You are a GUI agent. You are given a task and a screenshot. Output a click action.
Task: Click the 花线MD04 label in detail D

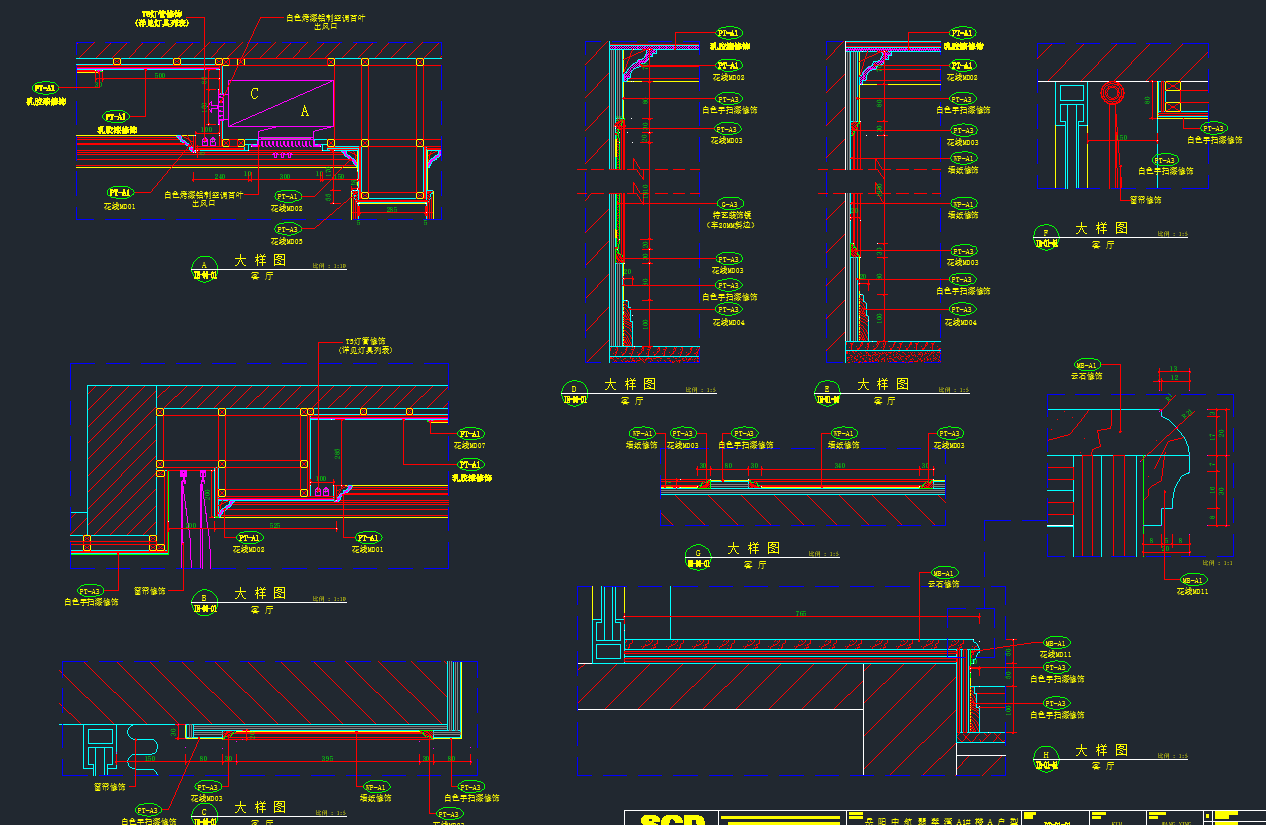[728, 322]
